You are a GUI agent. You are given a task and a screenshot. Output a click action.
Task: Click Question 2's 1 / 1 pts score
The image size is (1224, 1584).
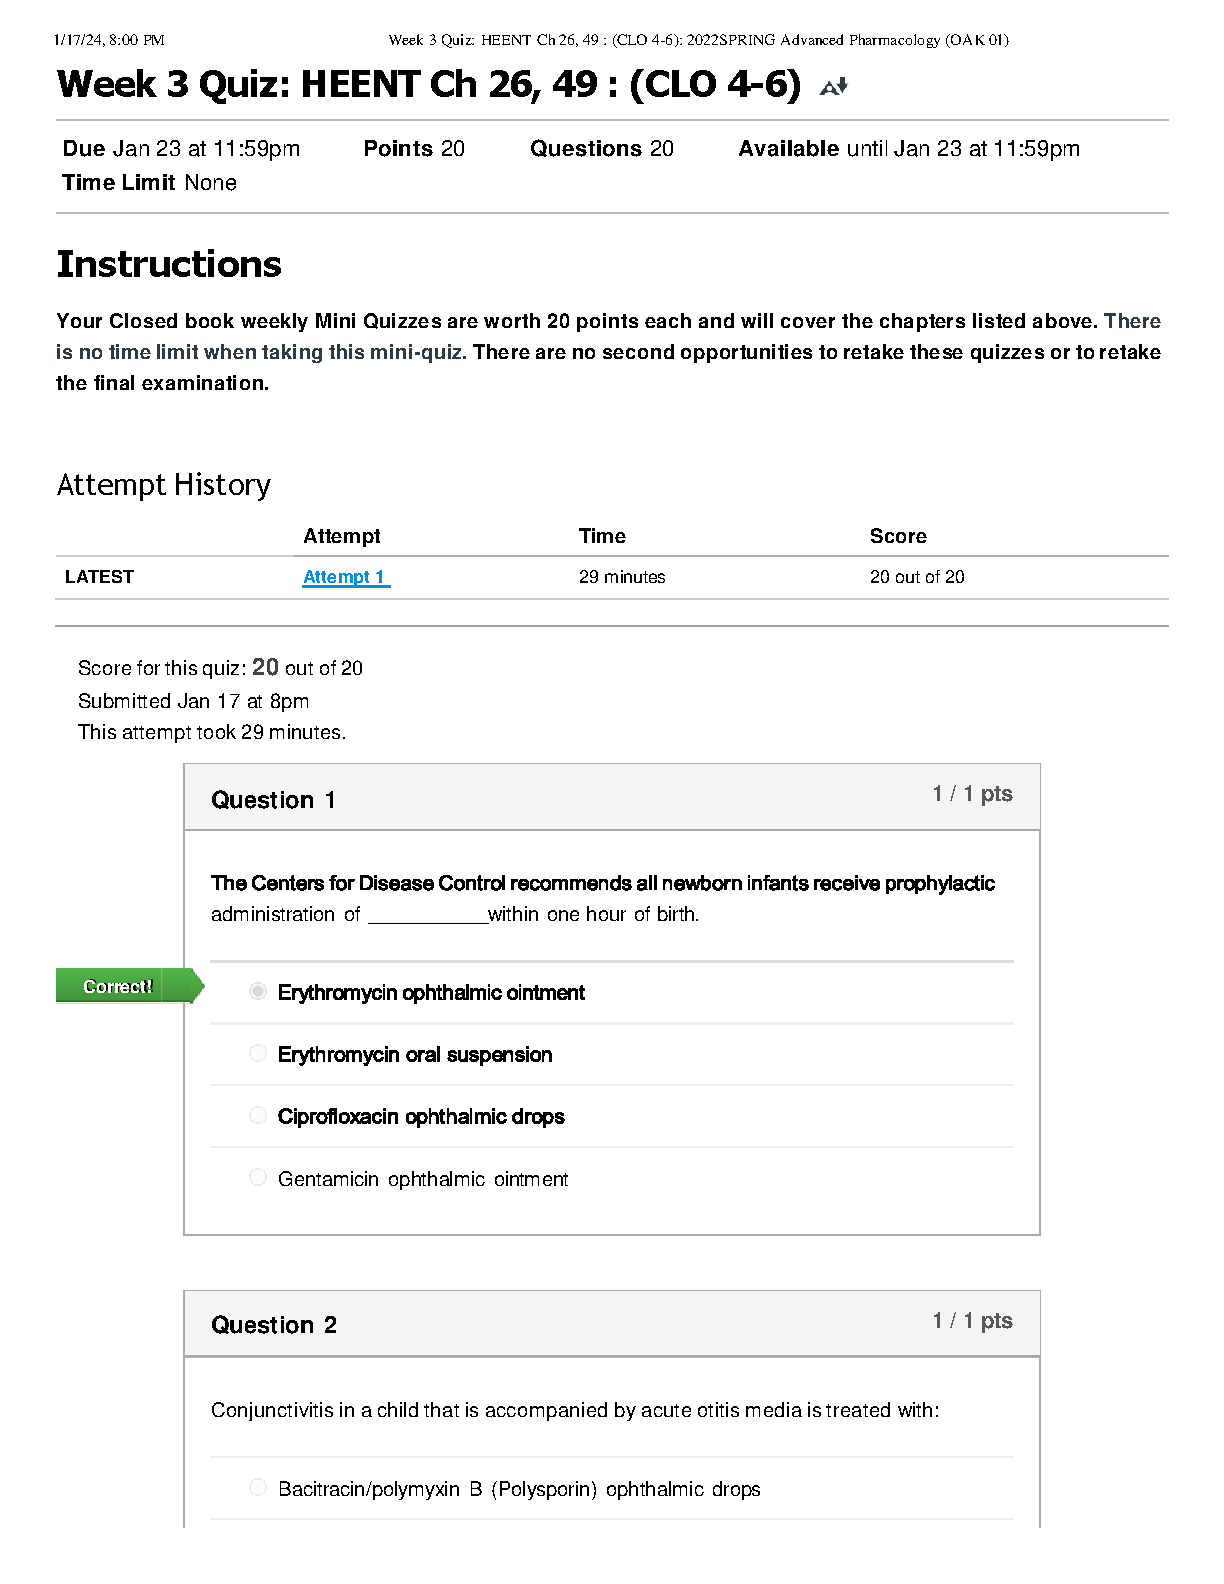(x=972, y=1321)
